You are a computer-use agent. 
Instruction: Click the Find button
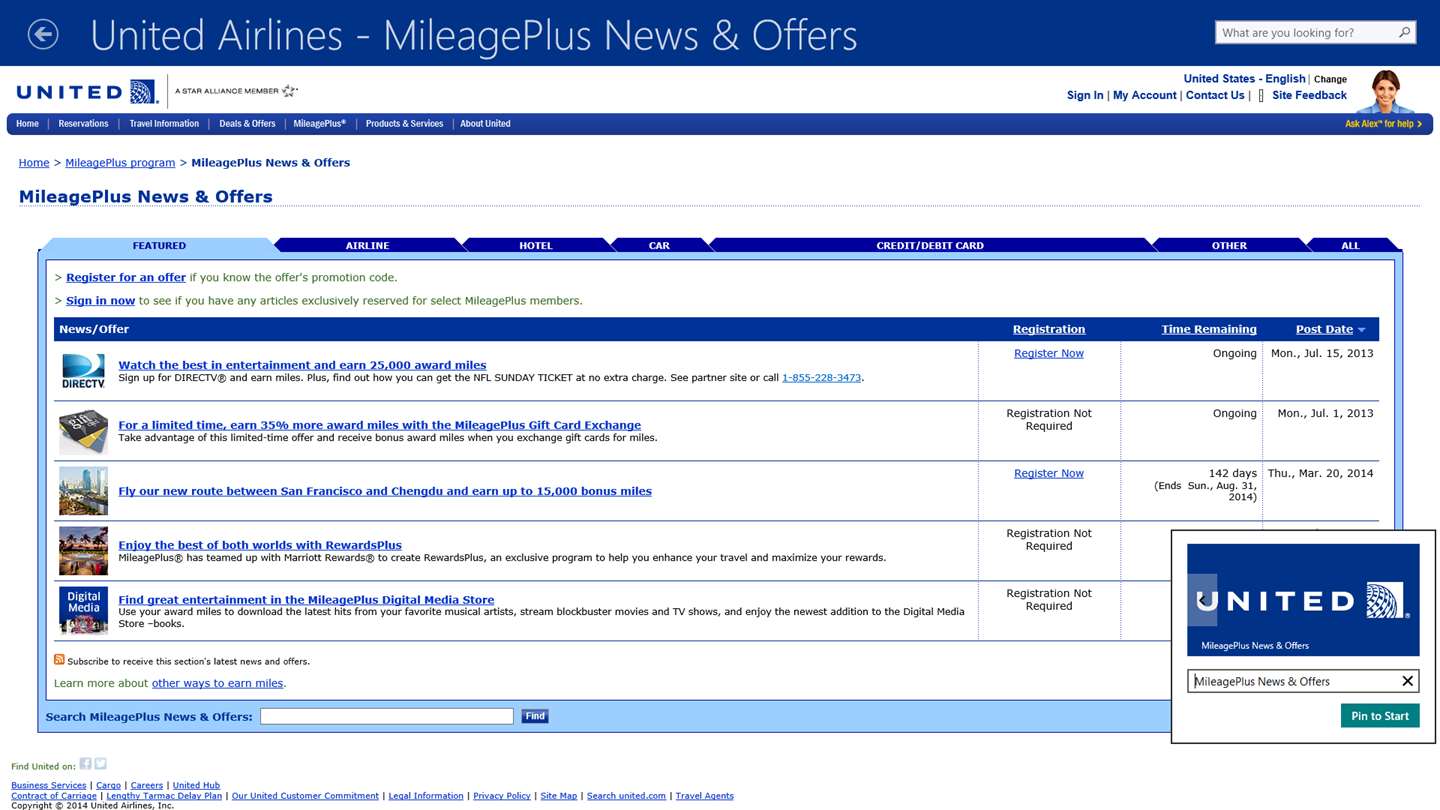tap(535, 716)
